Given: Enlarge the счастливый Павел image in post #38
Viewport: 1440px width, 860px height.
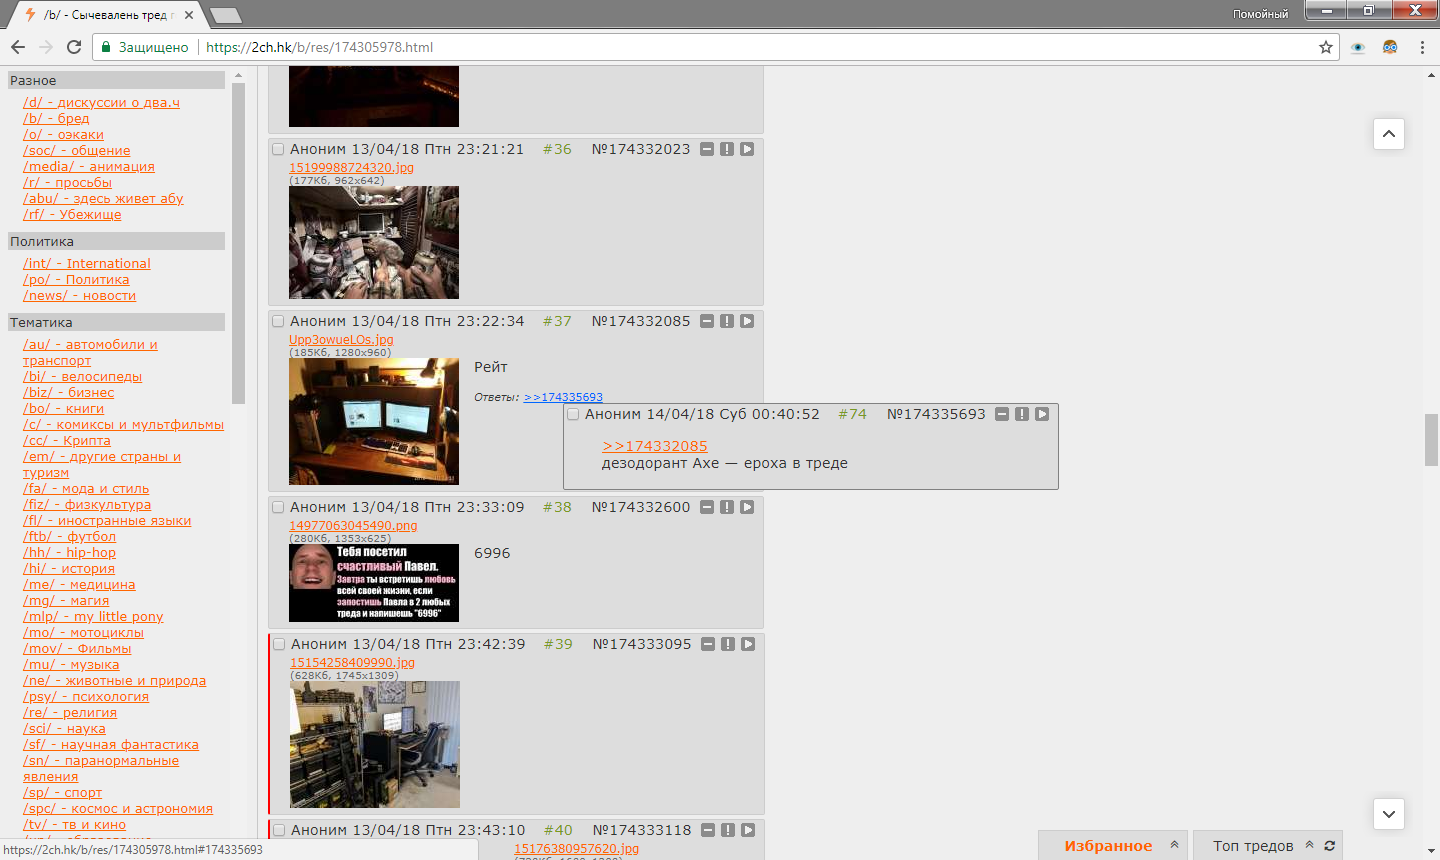Looking at the screenshot, I should [x=374, y=583].
